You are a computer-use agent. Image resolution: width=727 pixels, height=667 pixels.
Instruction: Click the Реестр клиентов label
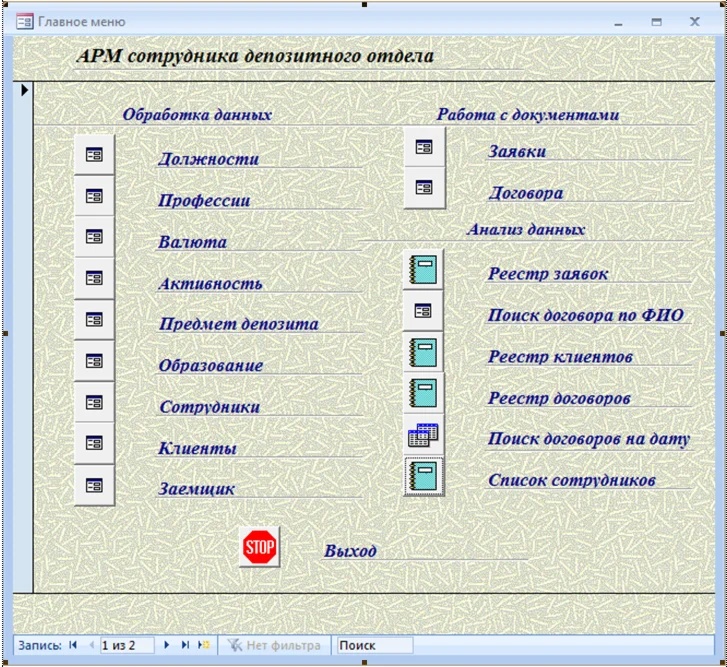pyautogui.click(x=560, y=357)
